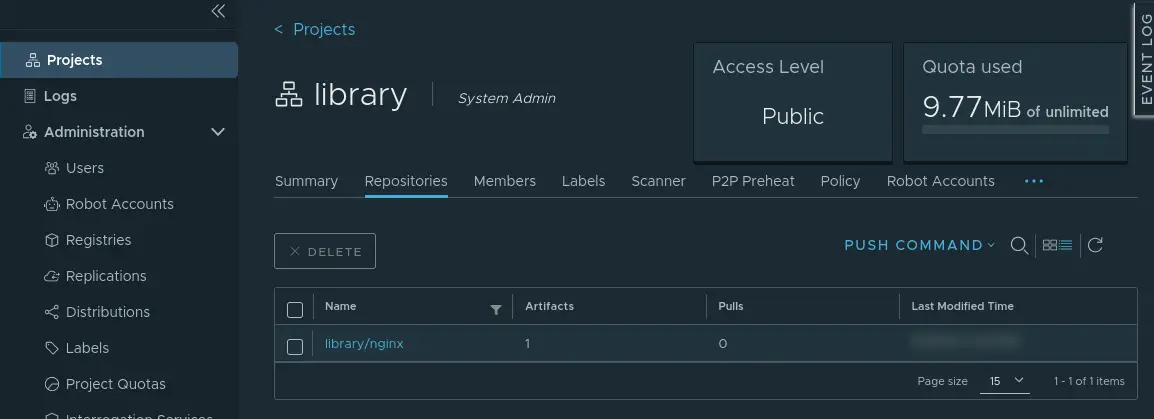The height and width of the screenshot is (419, 1154).
Task: Collapse the sidebar with double chevron icon
Action: pos(218,11)
